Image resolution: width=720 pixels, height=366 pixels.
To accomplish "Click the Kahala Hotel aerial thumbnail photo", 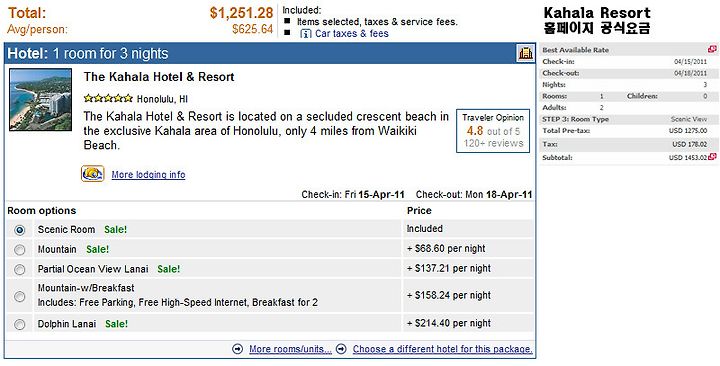I will pyautogui.click(x=40, y=100).
